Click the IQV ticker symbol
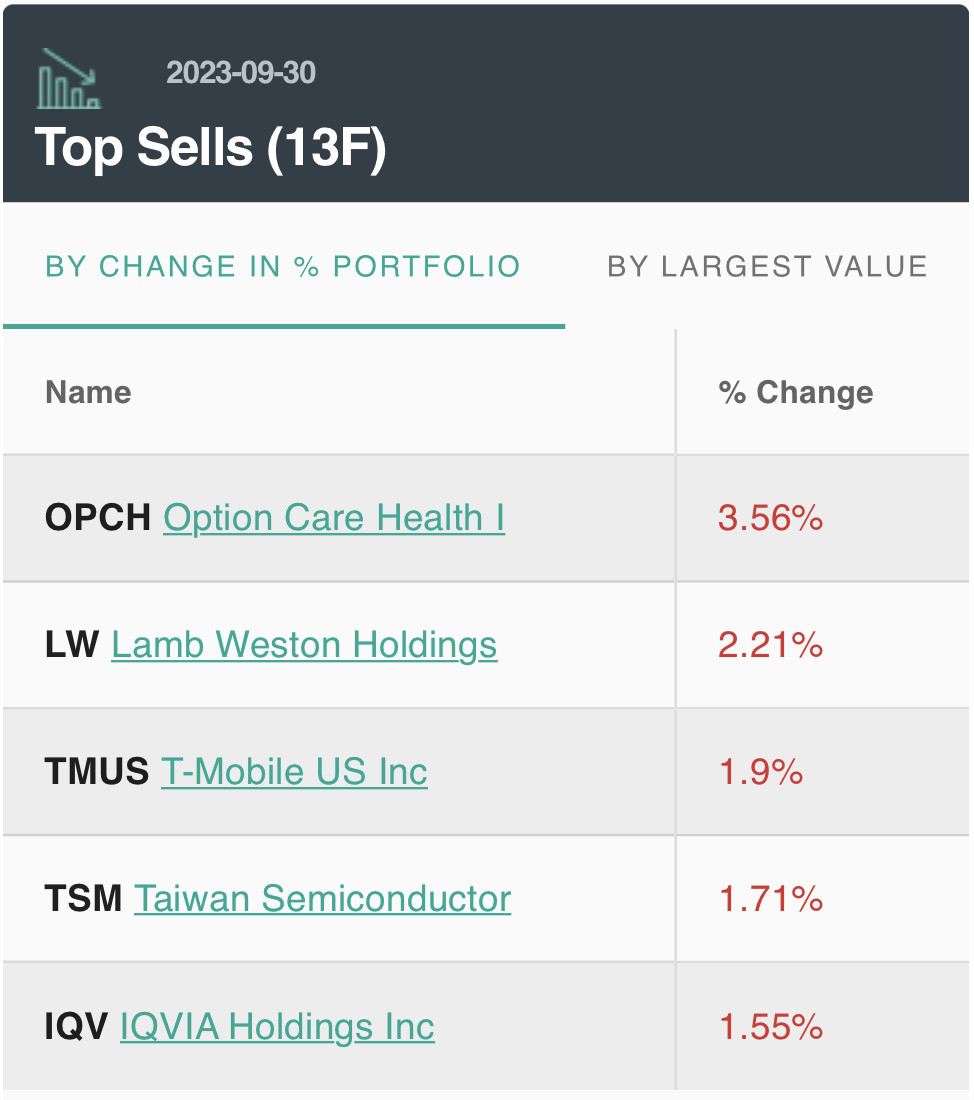This screenshot has width=974, height=1100. (77, 1027)
